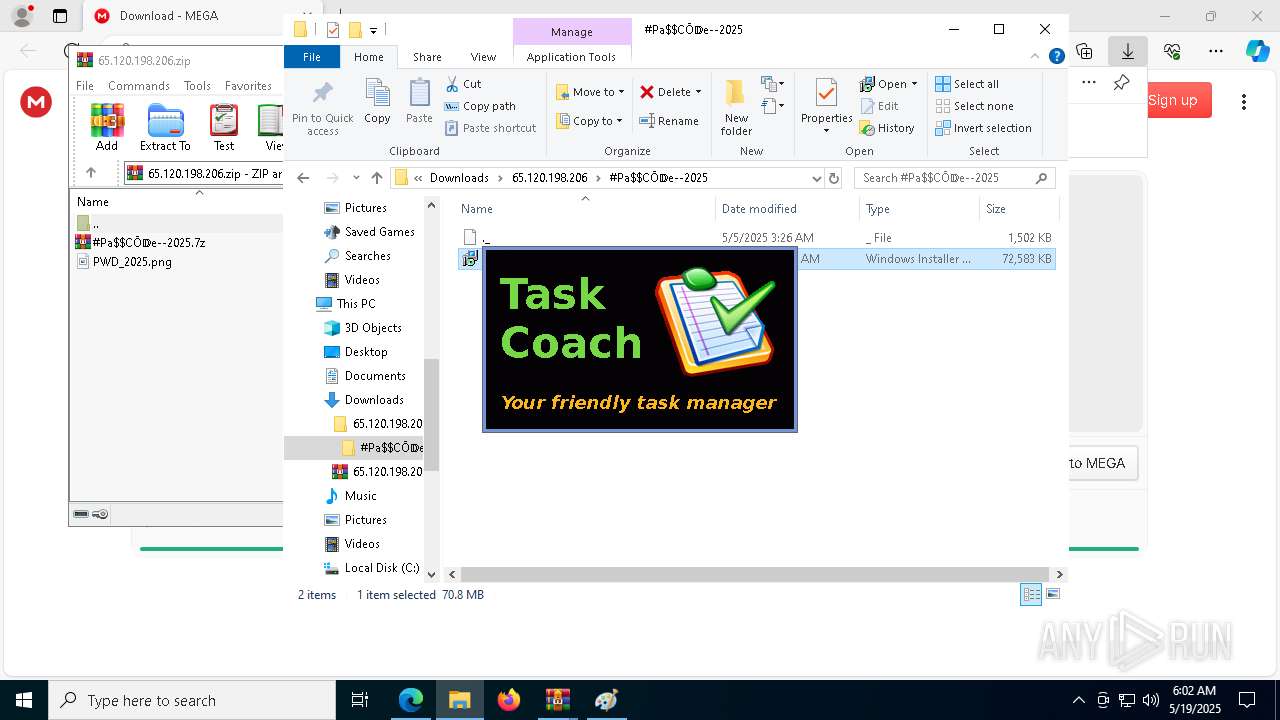This screenshot has width=1280, height=720.
Task: Click browser downloads icon in Edge toolbar
Action: click(x=1128, y=51)
